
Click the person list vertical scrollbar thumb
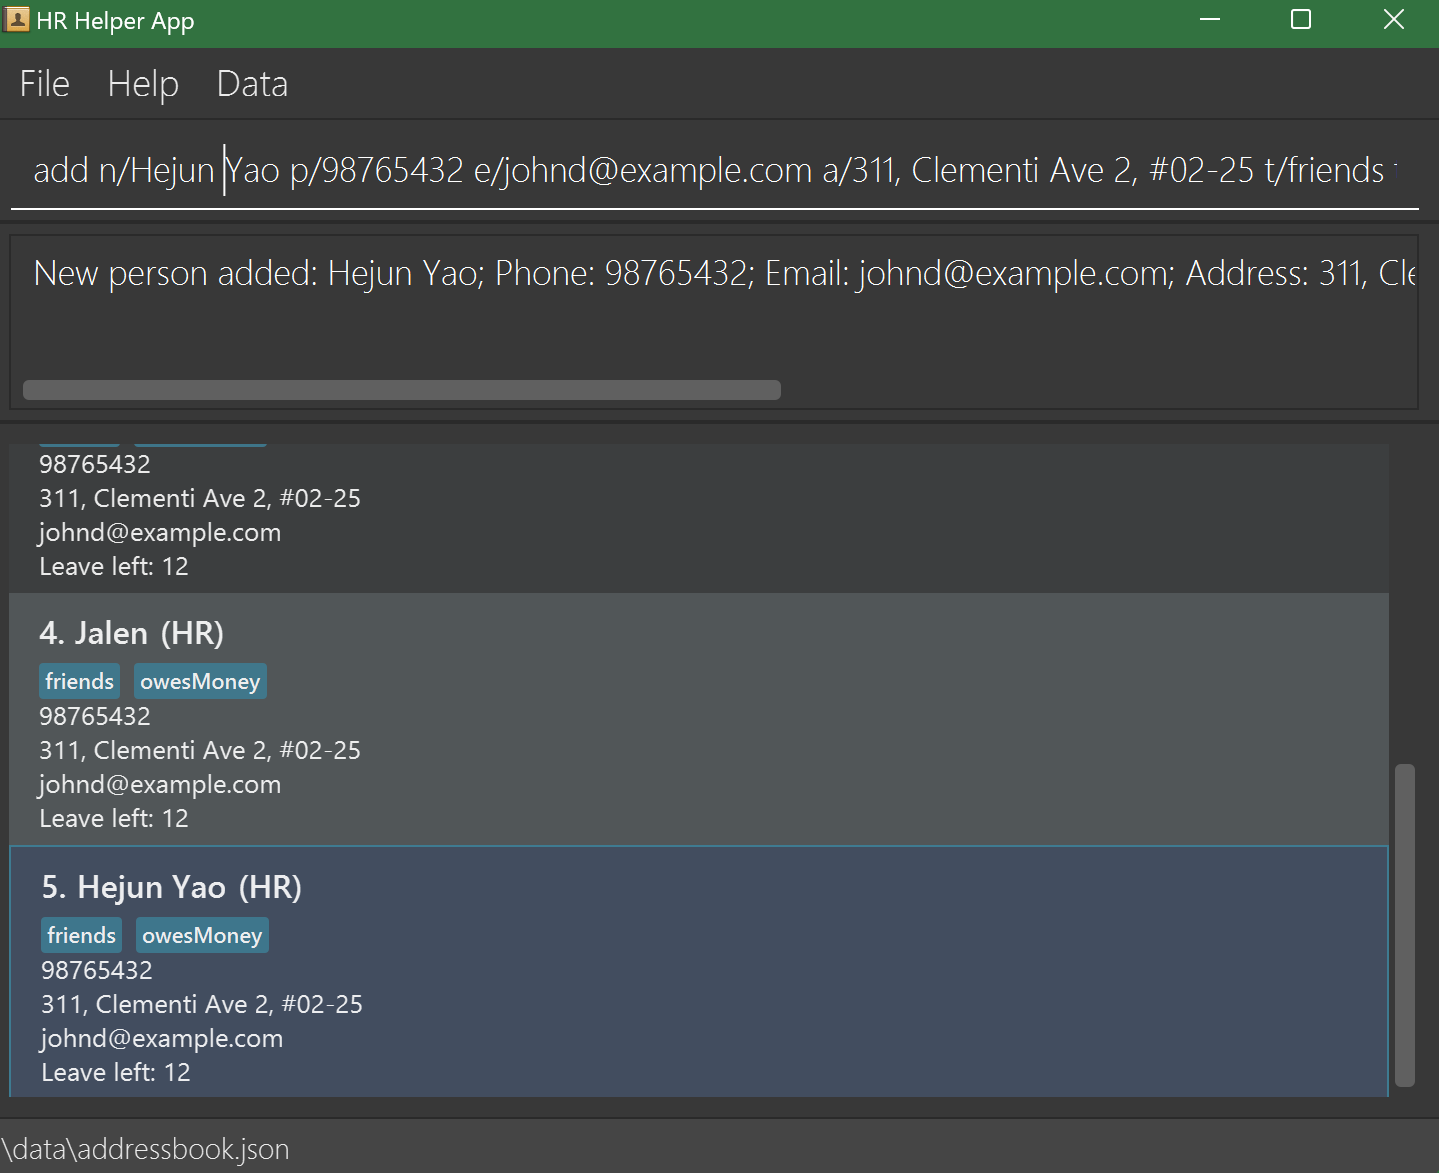(x=1405, y=924)
